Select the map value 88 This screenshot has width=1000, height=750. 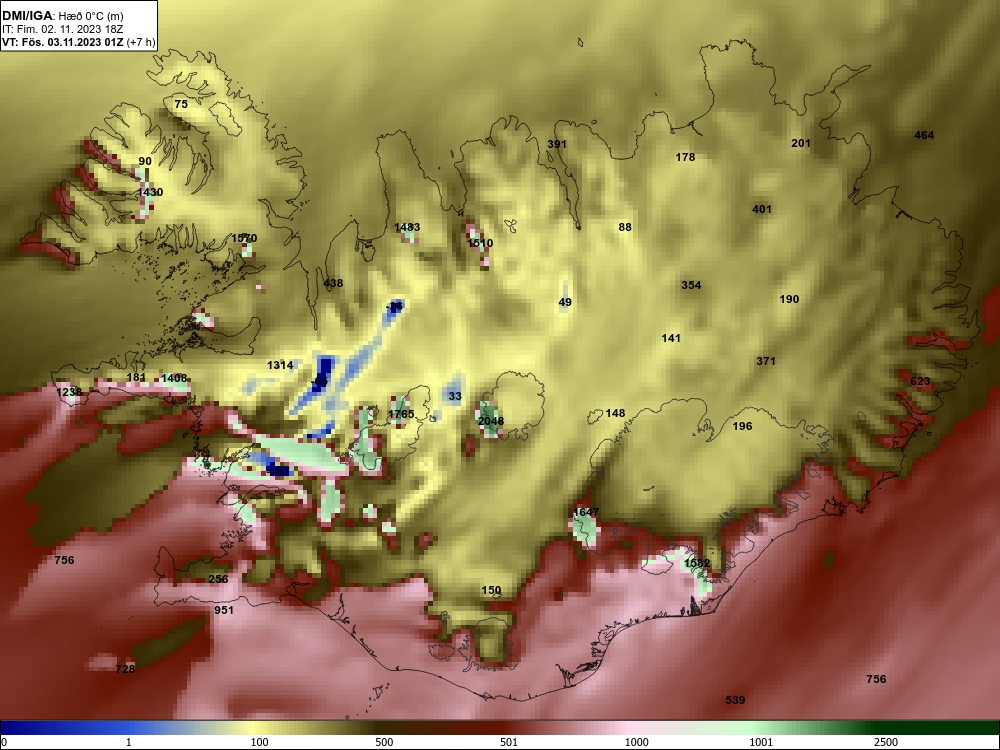pos(625,227)
